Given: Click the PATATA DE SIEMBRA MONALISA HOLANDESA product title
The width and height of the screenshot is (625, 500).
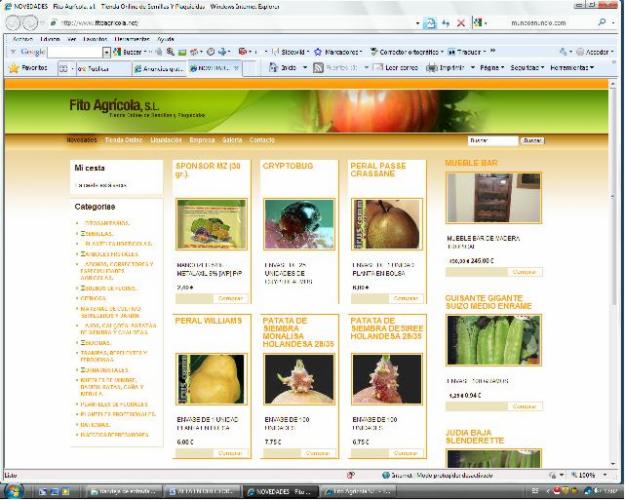Looking at the screenshot, I should (298, 332).
